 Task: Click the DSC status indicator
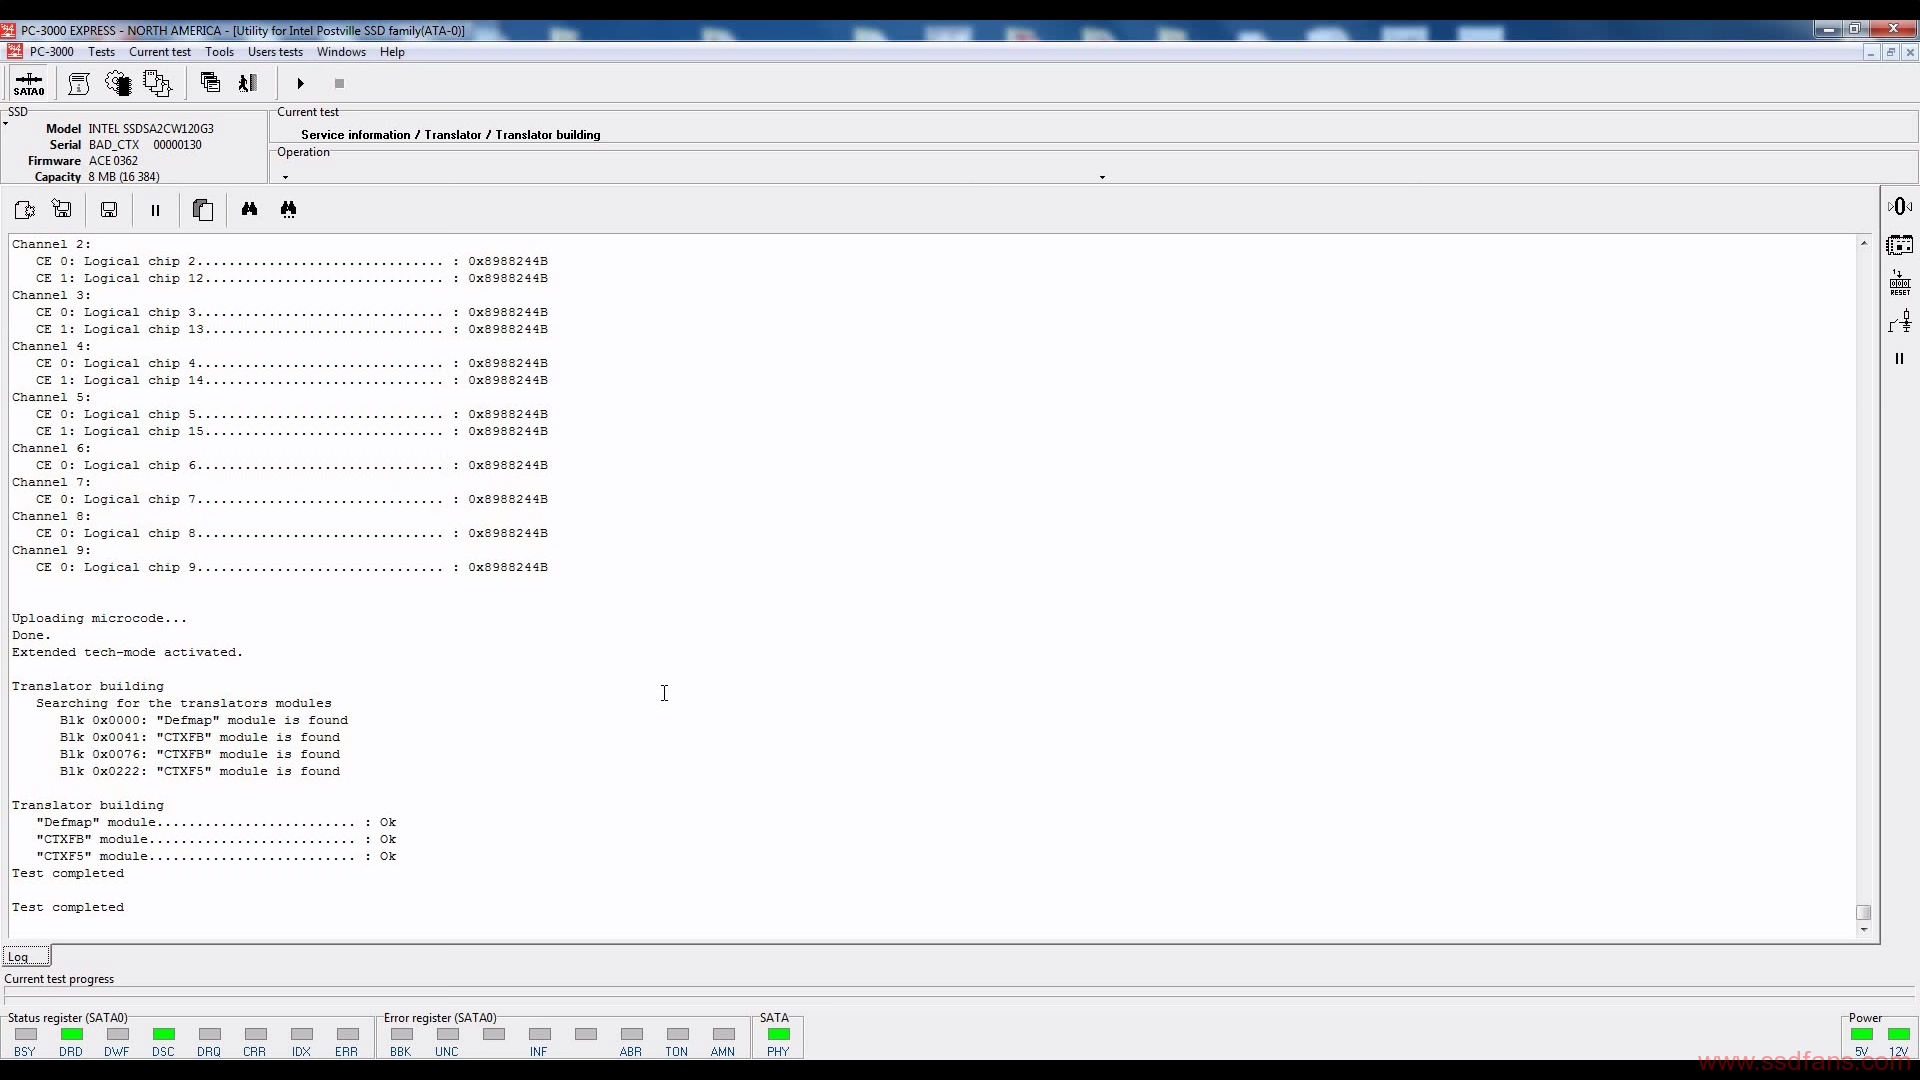164,1034
